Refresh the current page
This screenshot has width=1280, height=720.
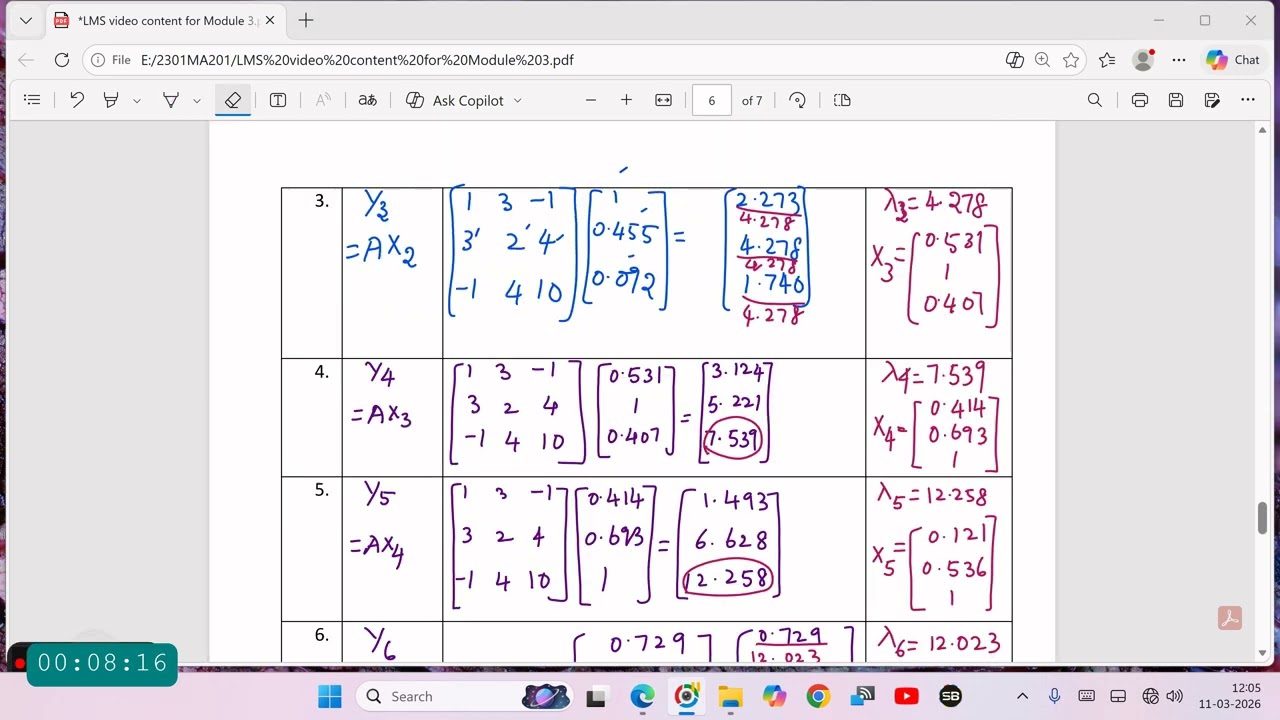click(x=62, y=60)
